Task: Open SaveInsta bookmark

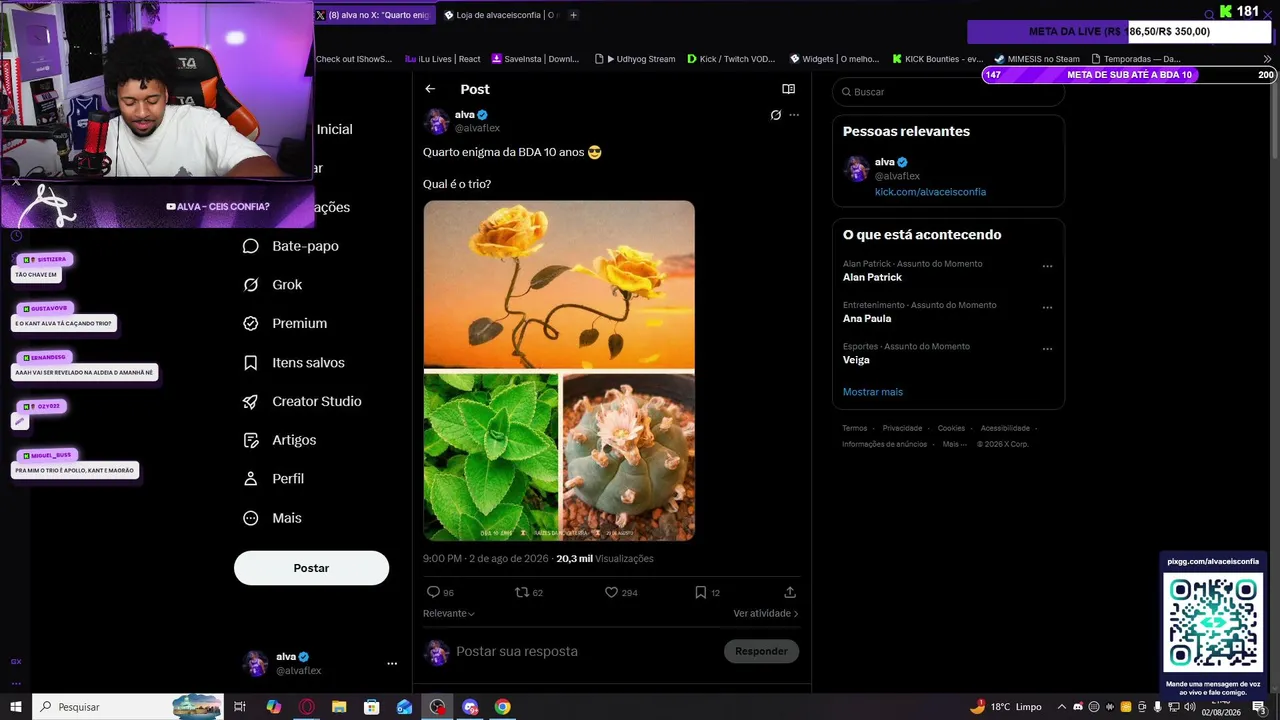Action: [x=535, y=59]
